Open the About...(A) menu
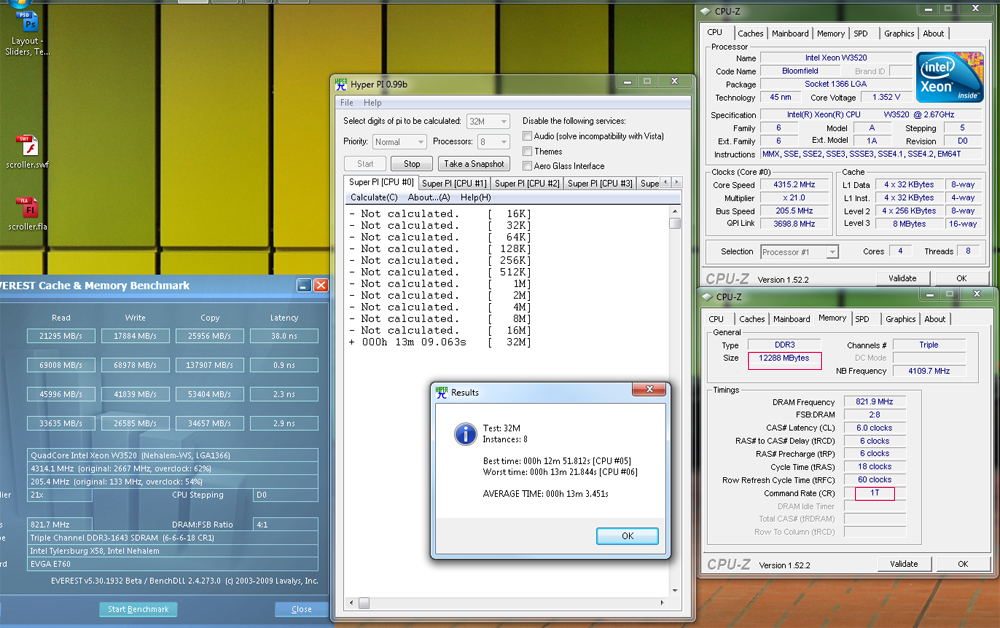 (x=429, y=197)
